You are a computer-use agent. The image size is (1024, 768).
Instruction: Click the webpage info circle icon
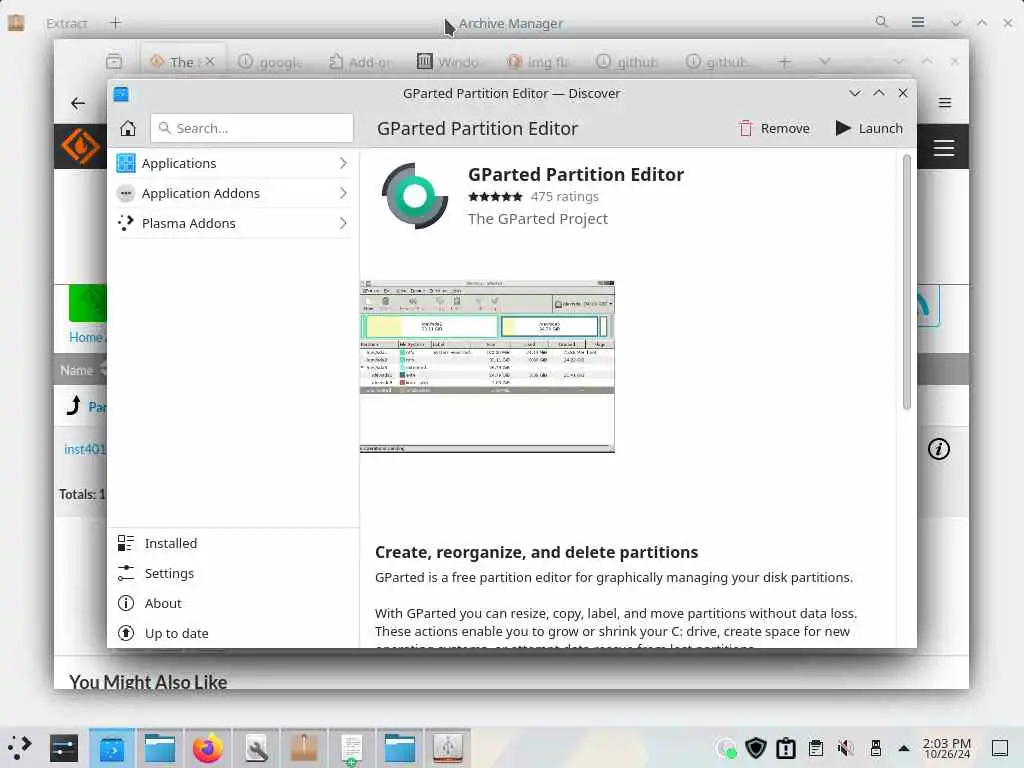pyautogui.click(x=939, y=449)
